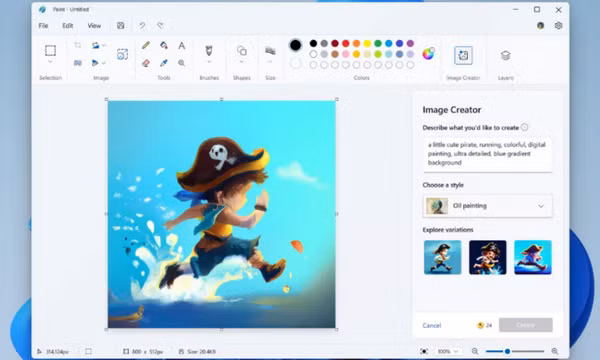
Task: Click the Save icon in title bar
Action: coord(121,26)
